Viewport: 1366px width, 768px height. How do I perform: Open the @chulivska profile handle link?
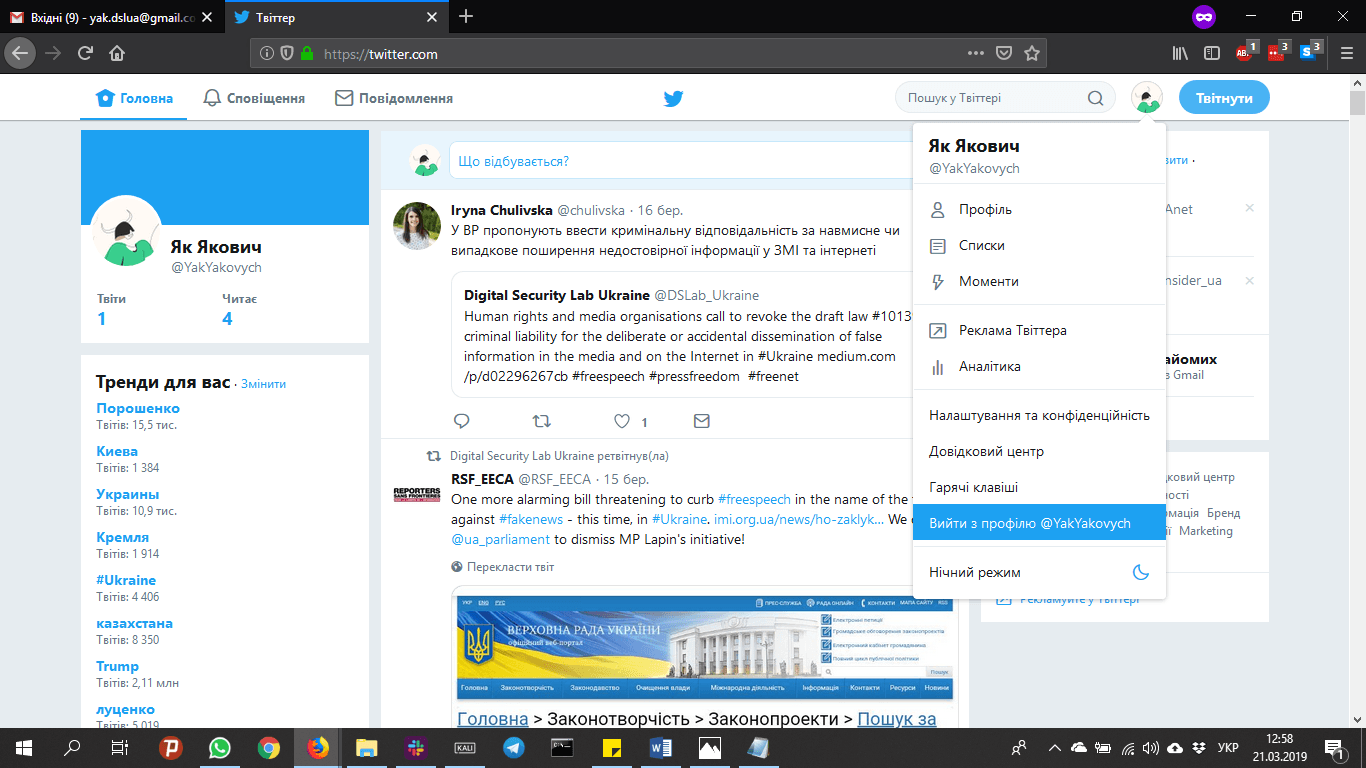(591, 210)
